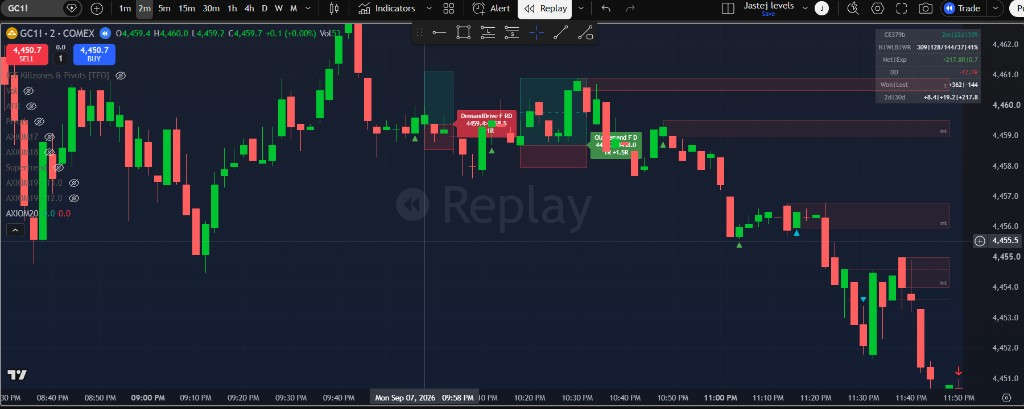
Task: Toggle visibility of Pivots indicator
Action: [x=39, y=122]
